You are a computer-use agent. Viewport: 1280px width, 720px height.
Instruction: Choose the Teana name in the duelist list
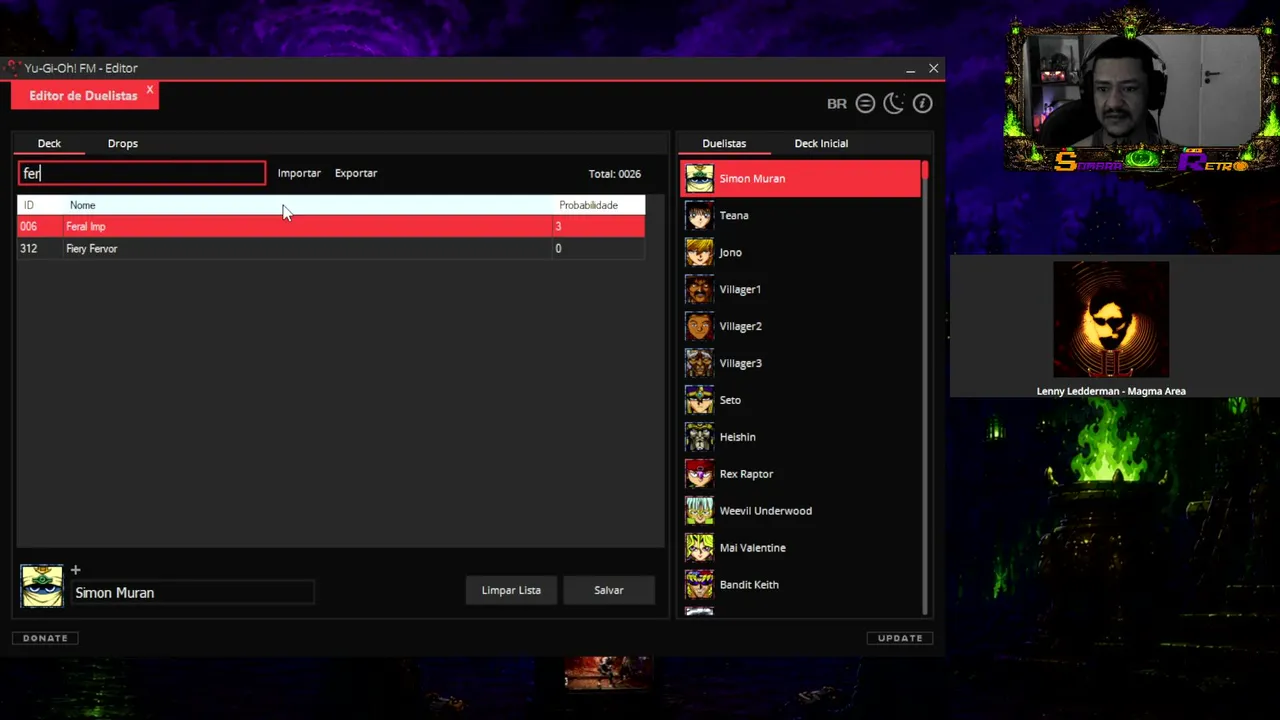click(x=734, y=216)
